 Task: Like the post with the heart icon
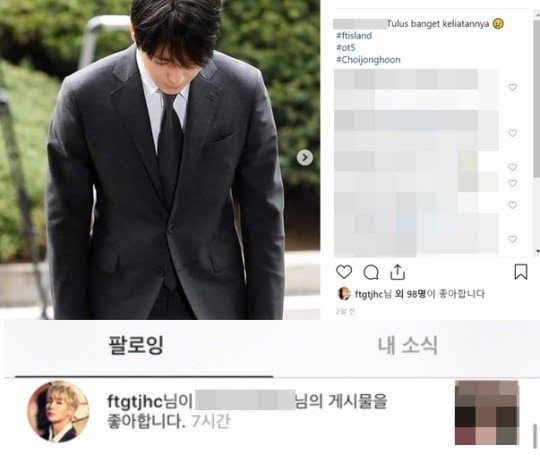click(x=344, y=272)
